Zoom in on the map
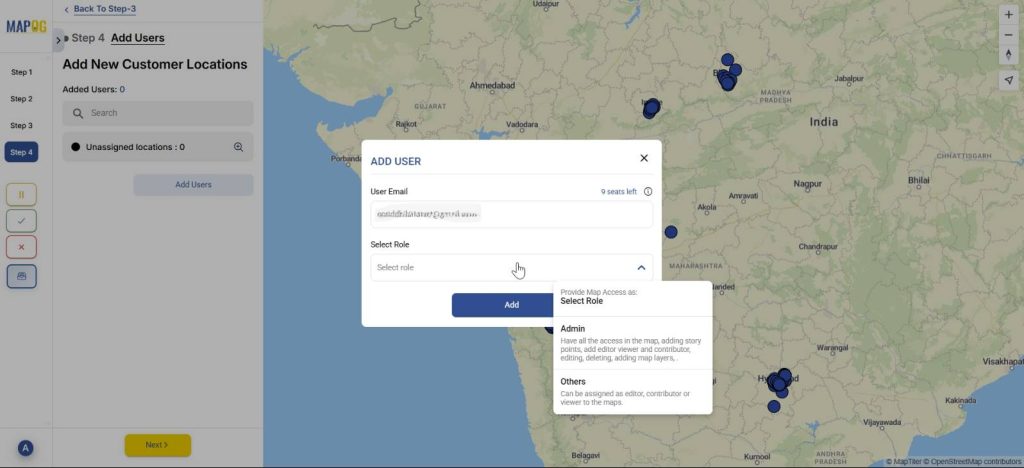The width and height of the screenshot is (1024, 468). tap(1008, 15)
